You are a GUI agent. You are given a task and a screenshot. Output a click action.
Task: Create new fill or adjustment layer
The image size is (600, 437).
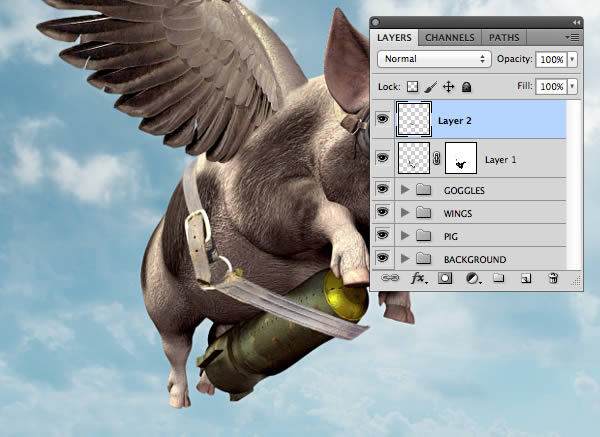pos(473,278)
